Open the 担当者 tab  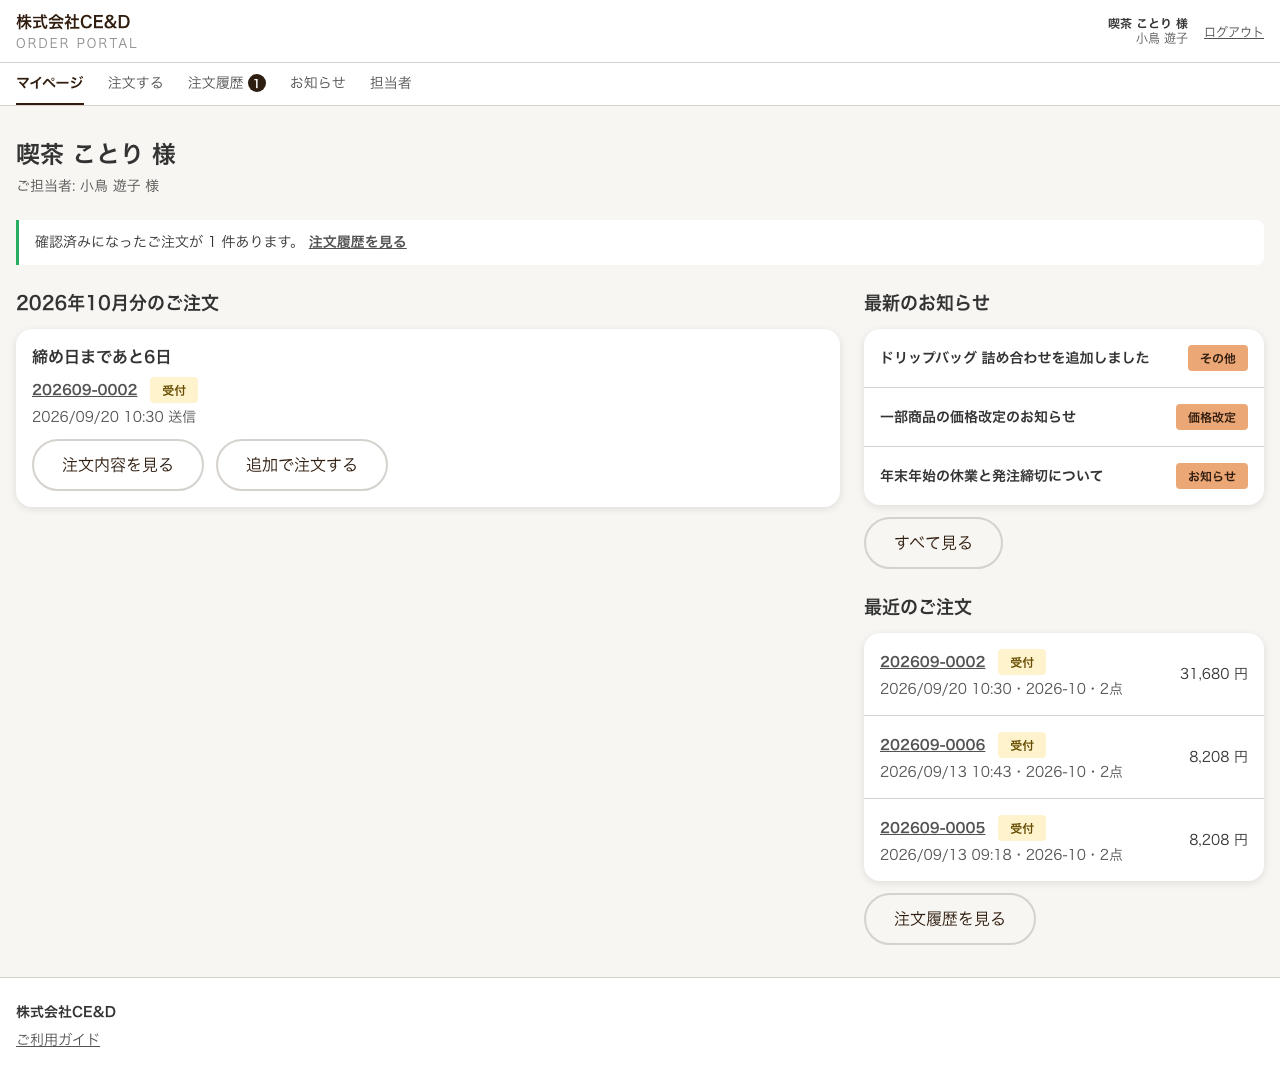pos(391,83)
